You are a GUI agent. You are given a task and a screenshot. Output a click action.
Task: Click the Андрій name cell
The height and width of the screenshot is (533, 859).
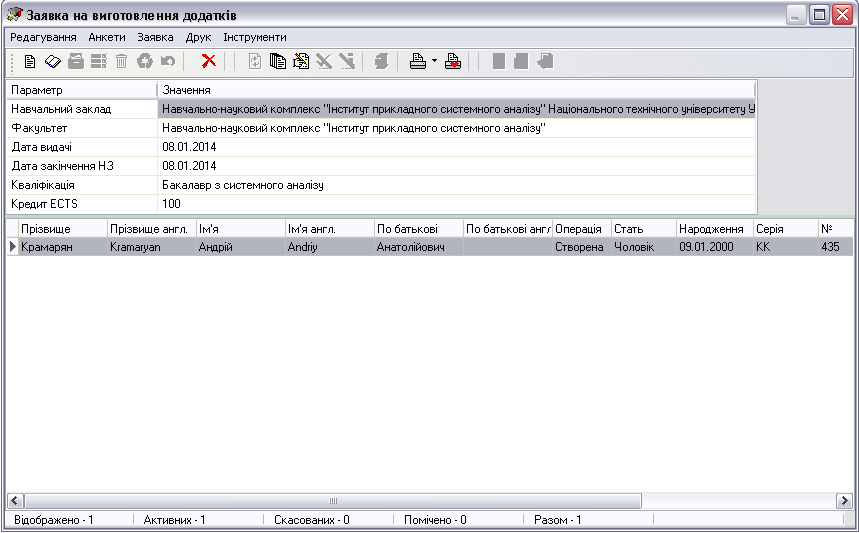click(241, 247)
